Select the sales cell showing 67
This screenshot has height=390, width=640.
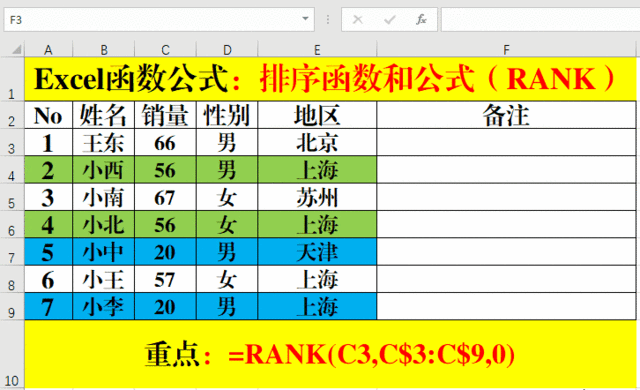click(165, 197)
